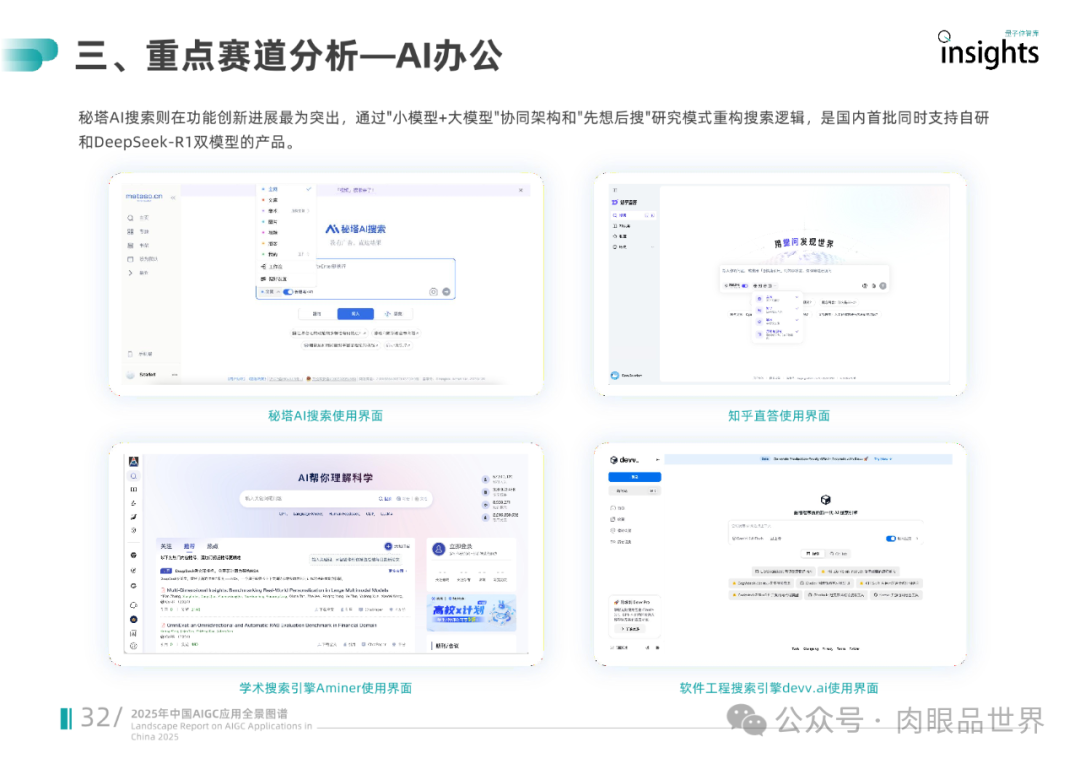Click the user avatar at 知乎直答 sidebar bottom
The height and width of the screenshot is (764, 1080).
[615, 375]
